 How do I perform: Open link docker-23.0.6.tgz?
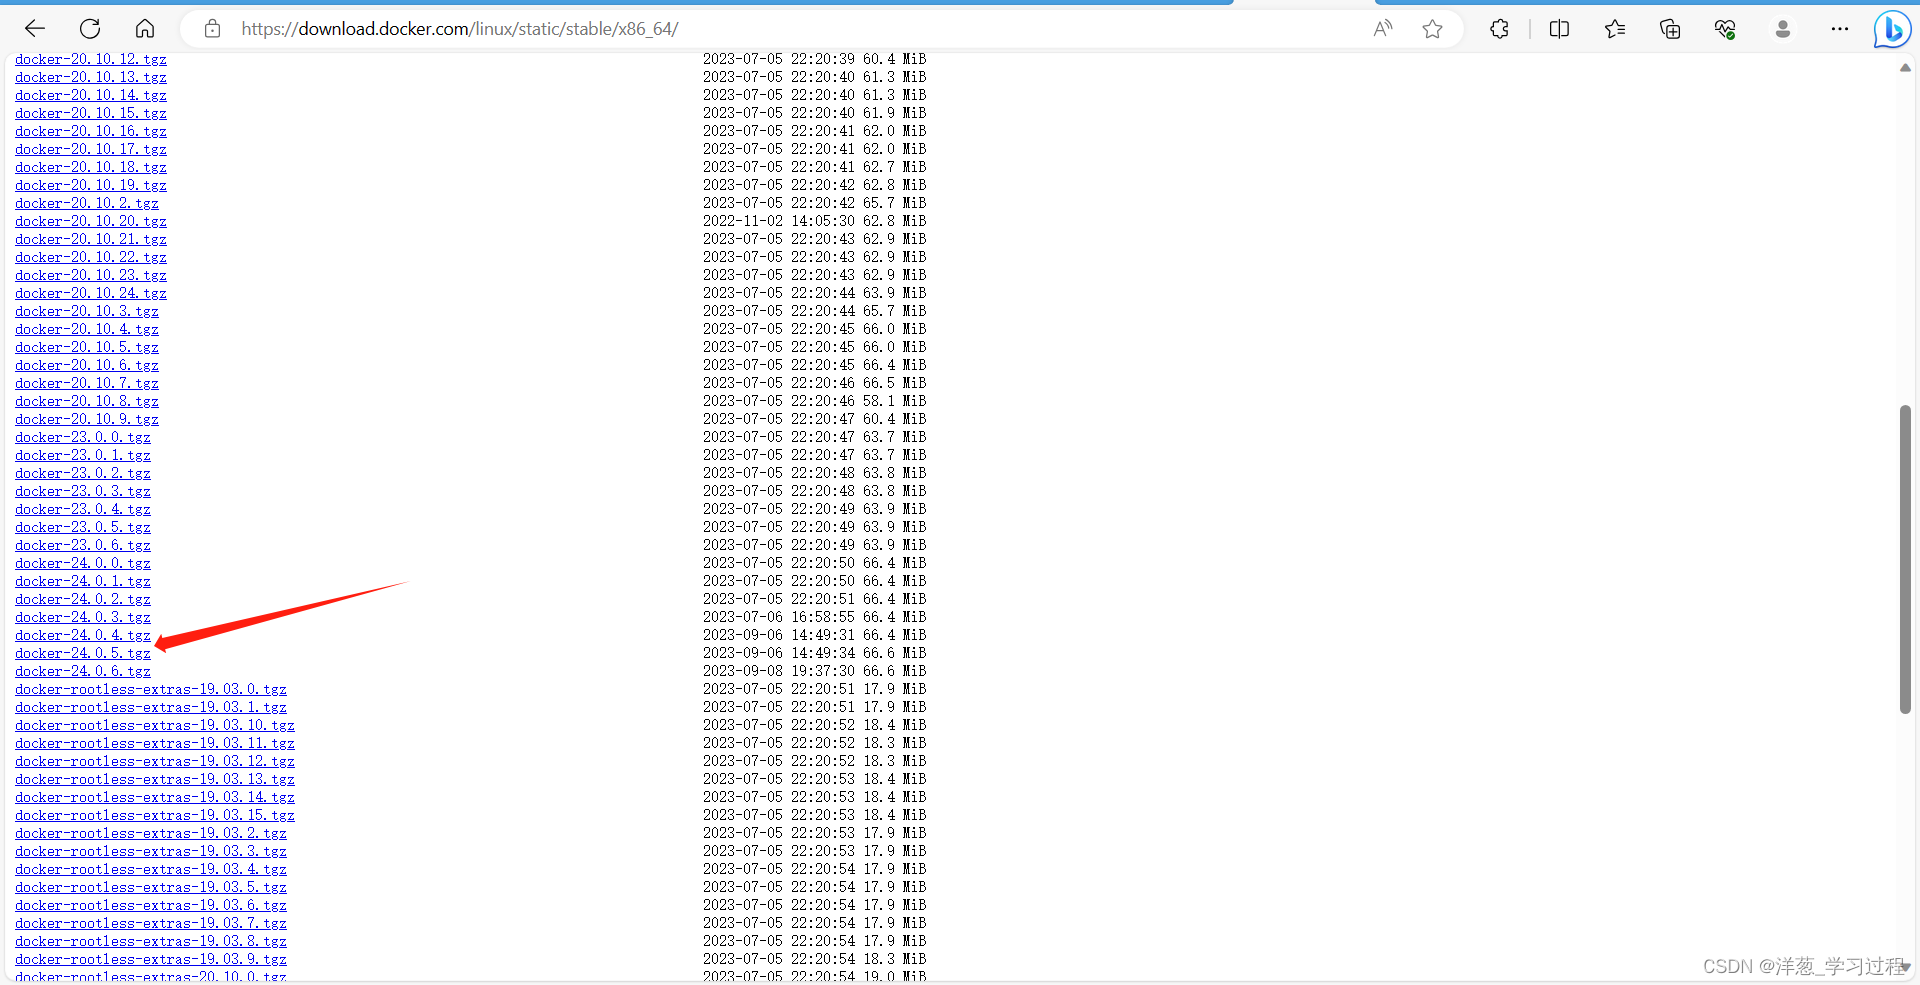(x=83, y=545)
